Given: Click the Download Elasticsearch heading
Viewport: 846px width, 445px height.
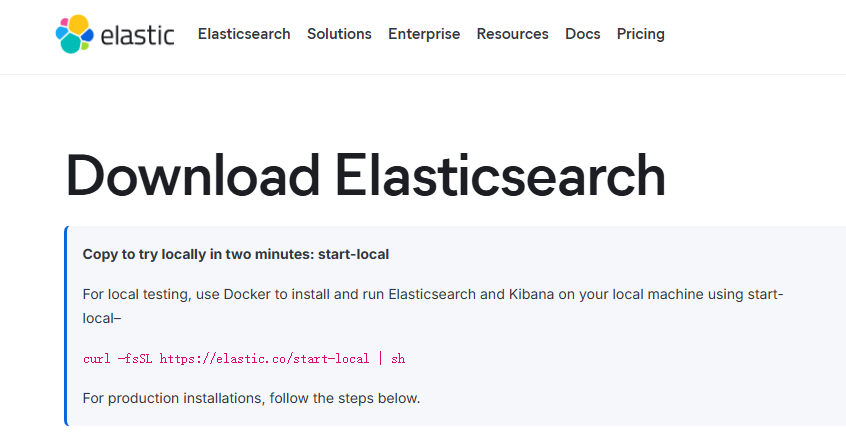Looking at the screenshot, I should [366, 175].
